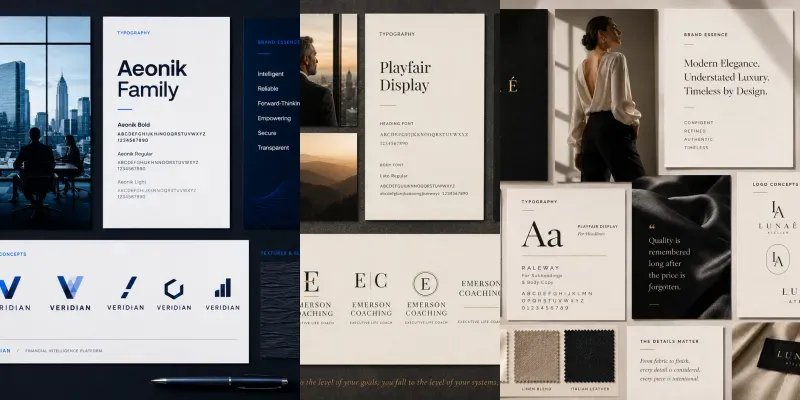Viewport: 800px width, 400px height.
Task: Select the Italian Leather black swatch
Action: tap(589, 356)
